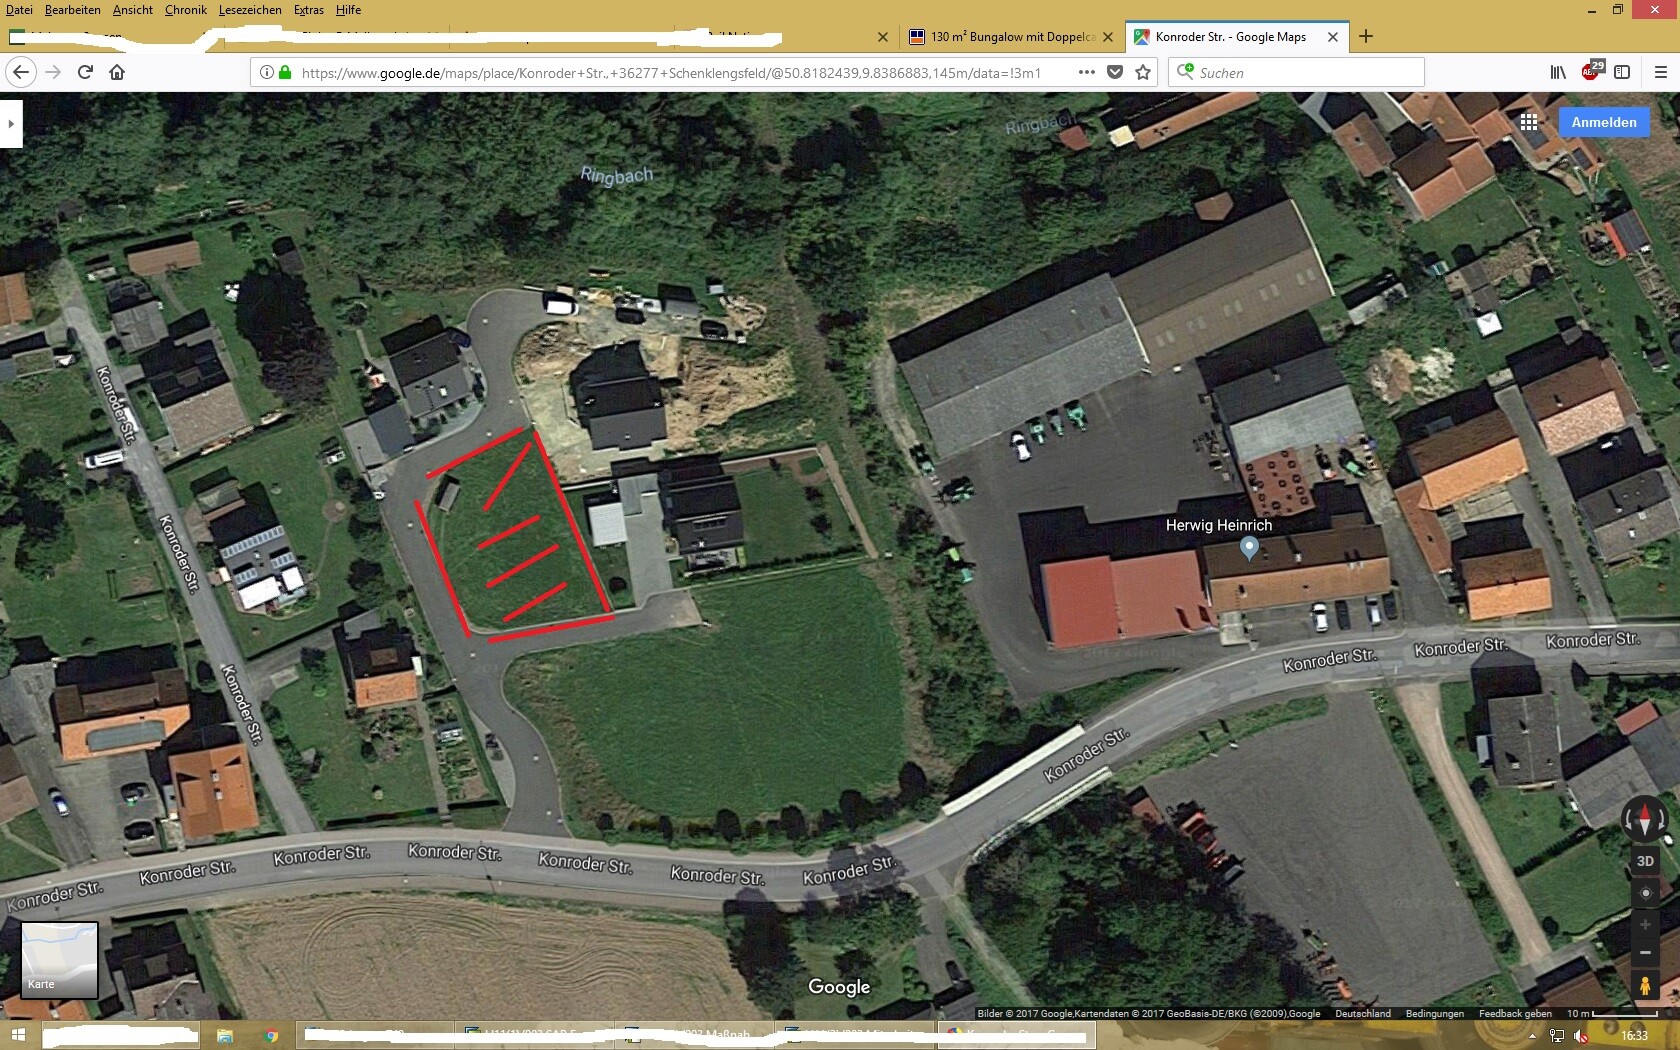The height and width of the screenshot is (1050, 1680).
Task: Expand the Google Maps side panel
Action: coord(11,124)
